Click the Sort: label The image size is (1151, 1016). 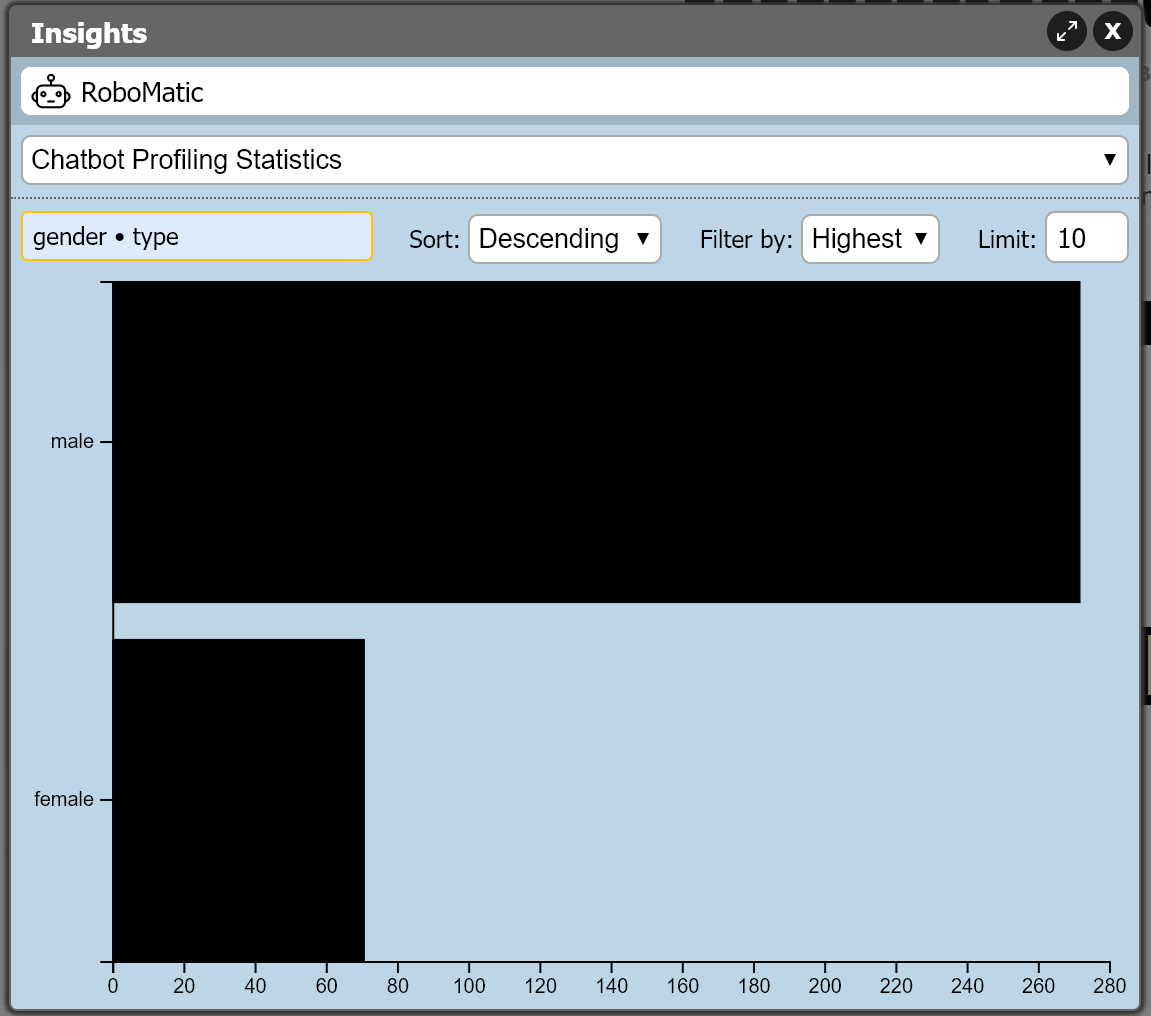(434, 239)
